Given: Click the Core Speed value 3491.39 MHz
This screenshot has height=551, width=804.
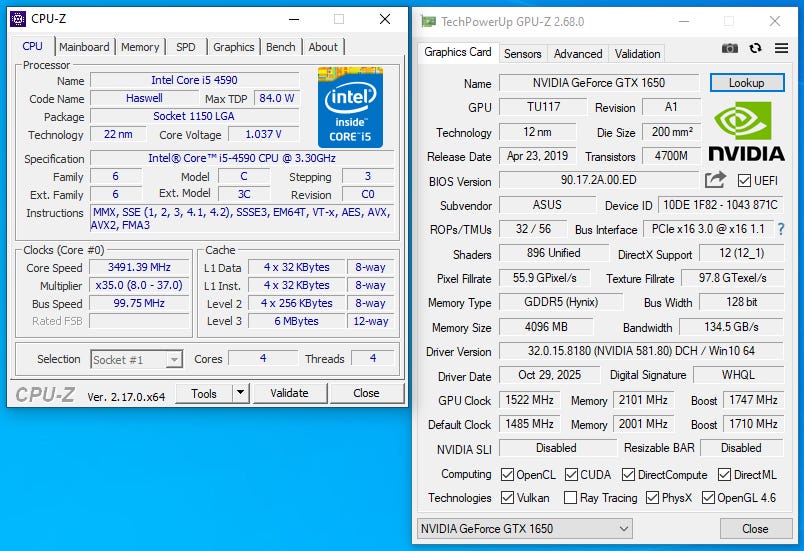Looking at the screenshot, I should (139, 267).
